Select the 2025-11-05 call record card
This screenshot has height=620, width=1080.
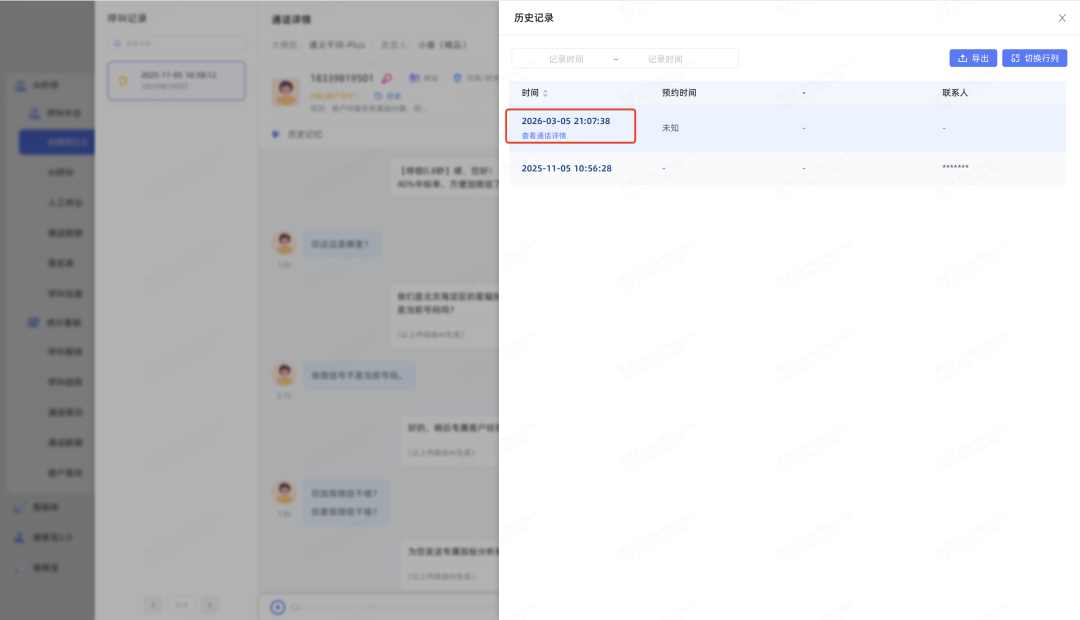pyautogui.click(x=176, y=81)
